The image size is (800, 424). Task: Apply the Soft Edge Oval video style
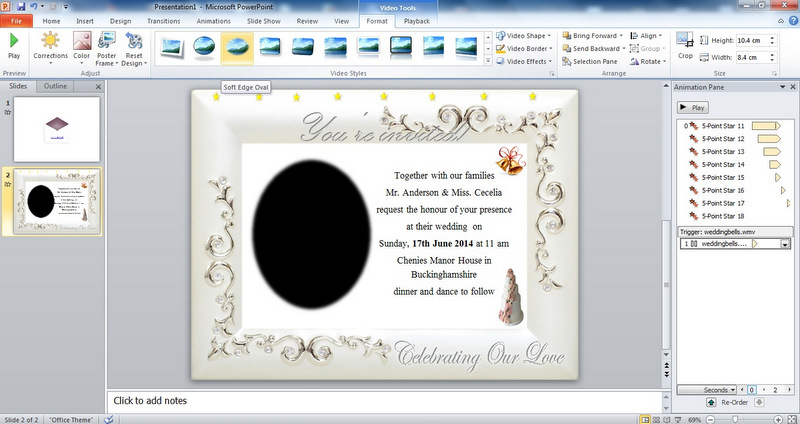point(237,47)
